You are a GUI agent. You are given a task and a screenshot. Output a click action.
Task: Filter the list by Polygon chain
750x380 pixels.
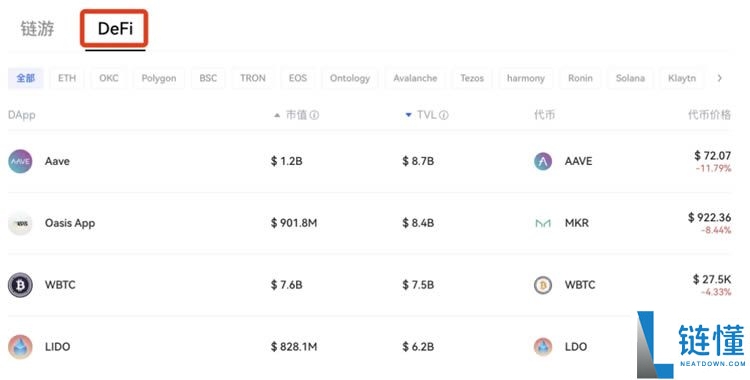point(159,78)
